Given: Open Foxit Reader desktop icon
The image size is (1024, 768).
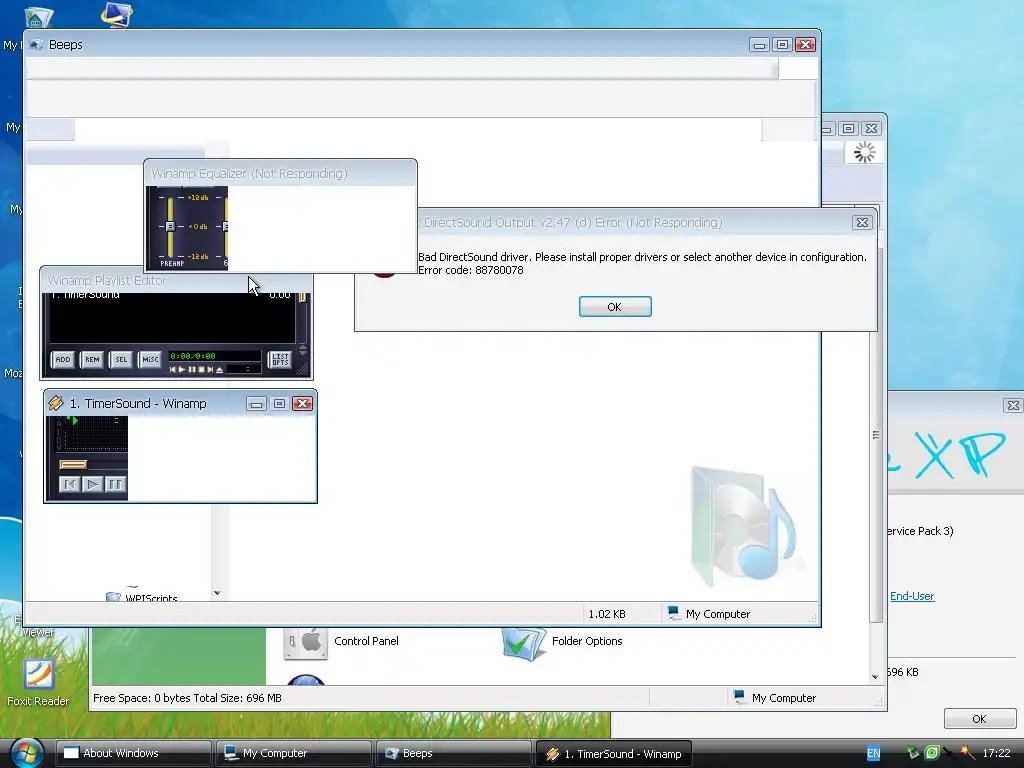Looking at the screenshot, I should click(x=38, y=683).
